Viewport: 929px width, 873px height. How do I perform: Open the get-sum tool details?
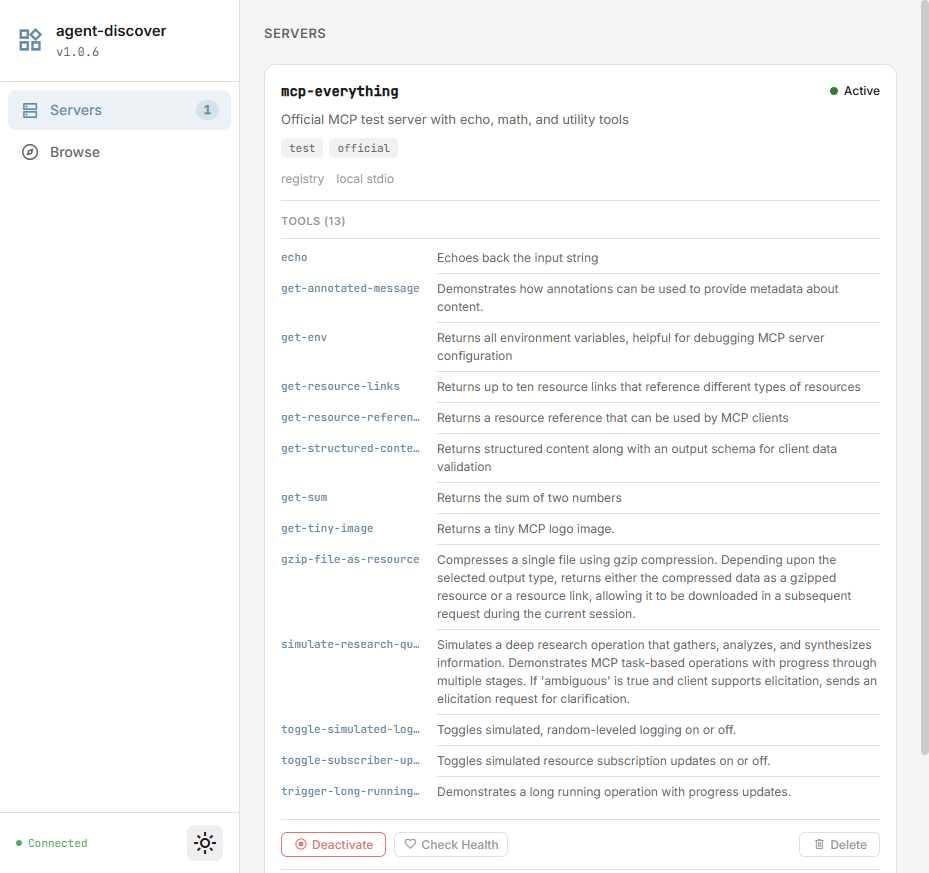(x=303, y=497)
